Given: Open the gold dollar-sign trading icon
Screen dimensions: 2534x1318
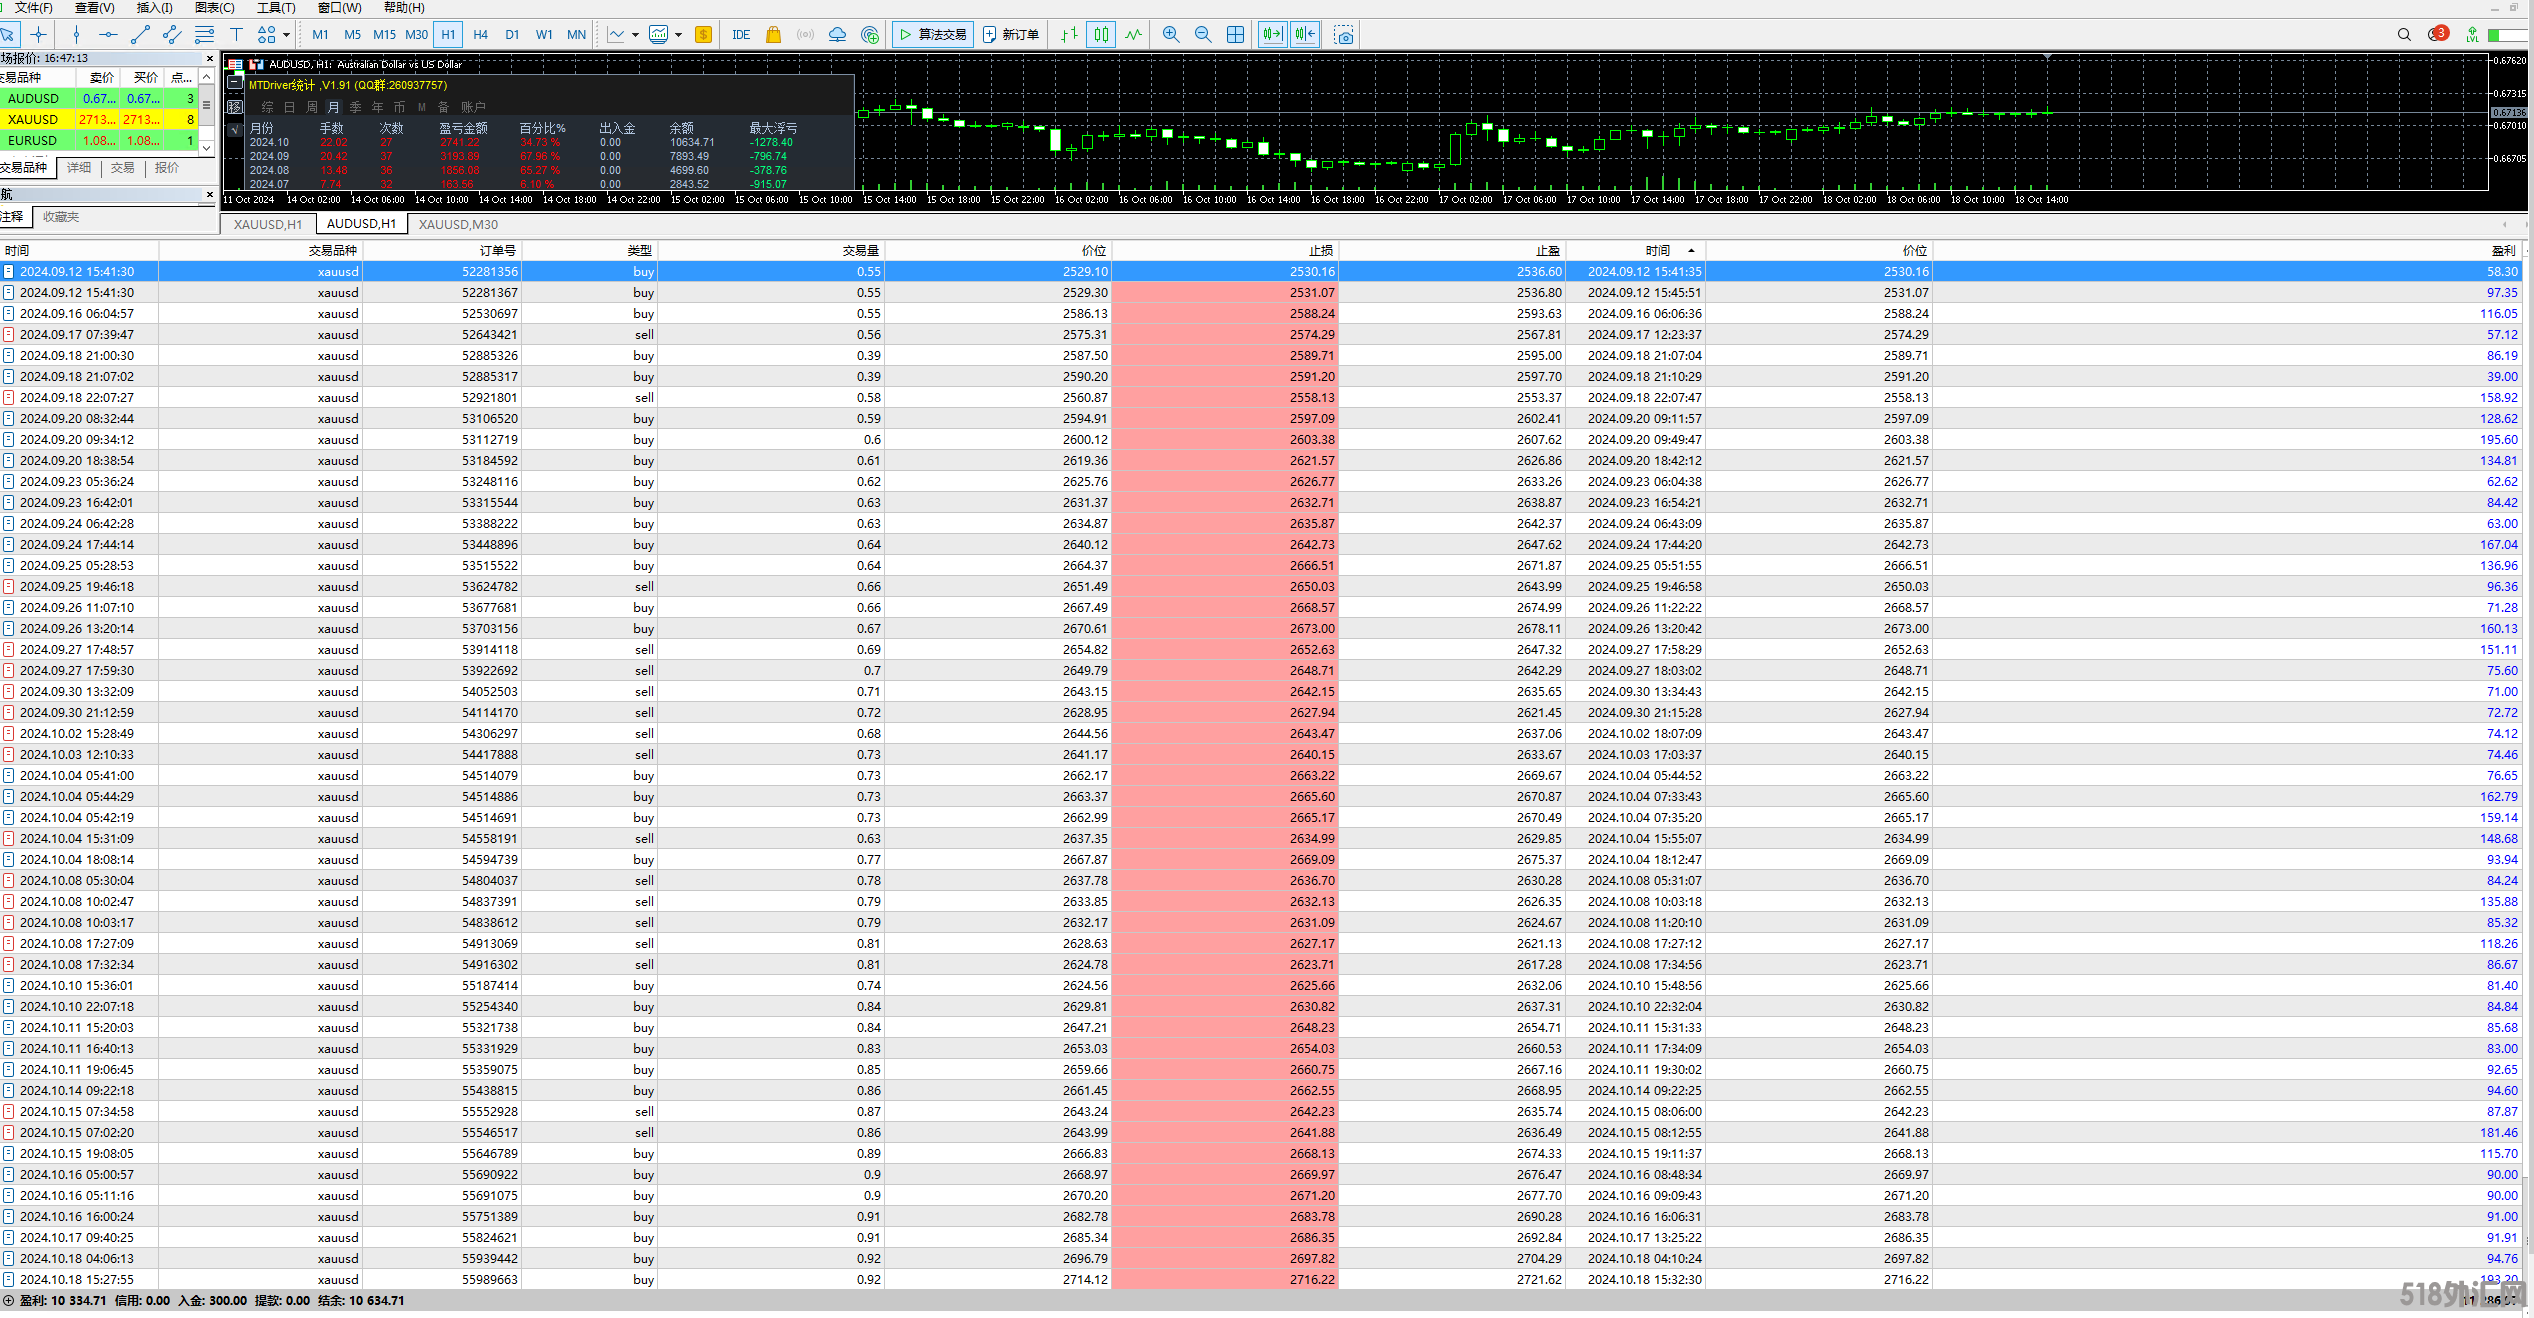Looking at the screenshot, I should click(703, 34).
